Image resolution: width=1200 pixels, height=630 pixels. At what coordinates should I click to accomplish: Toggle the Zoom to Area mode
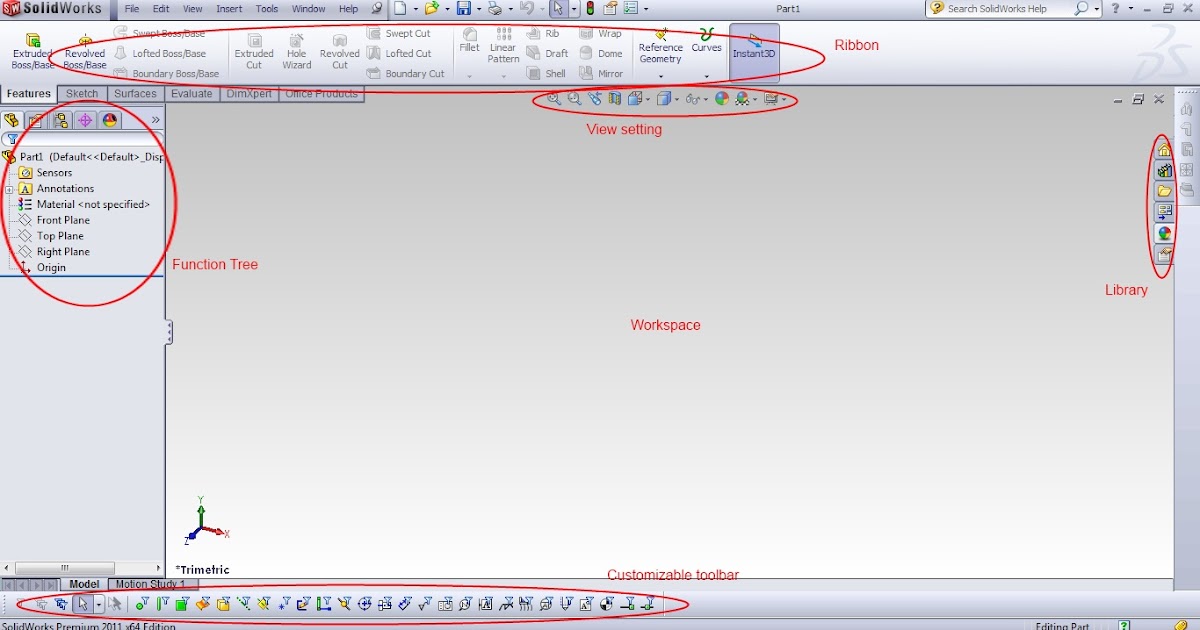(x=572, y=99)
